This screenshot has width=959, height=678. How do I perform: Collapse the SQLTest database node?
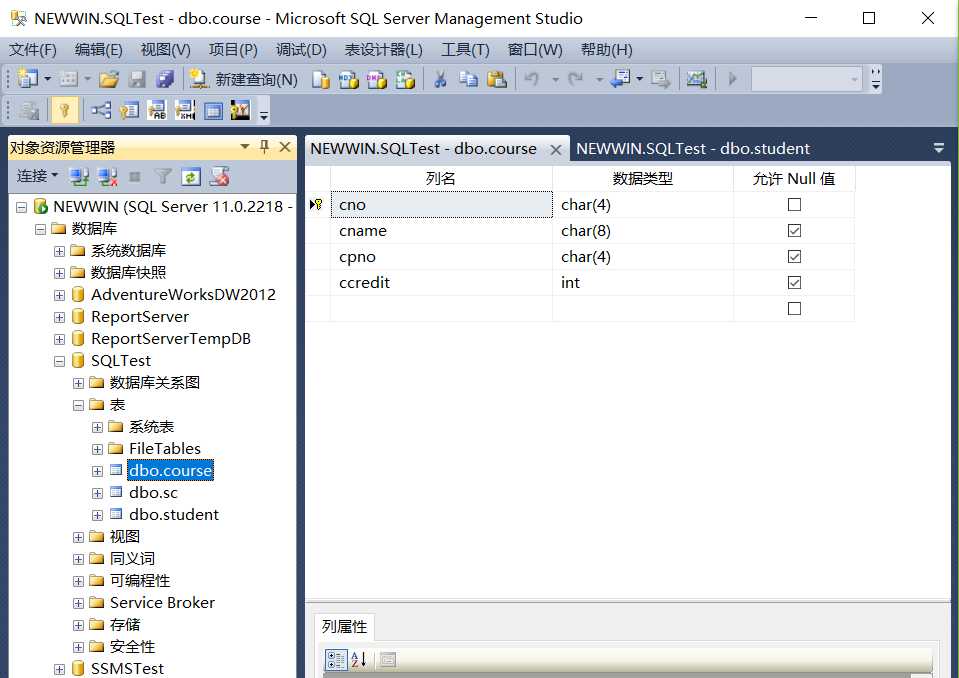click(x=59, y=361)
